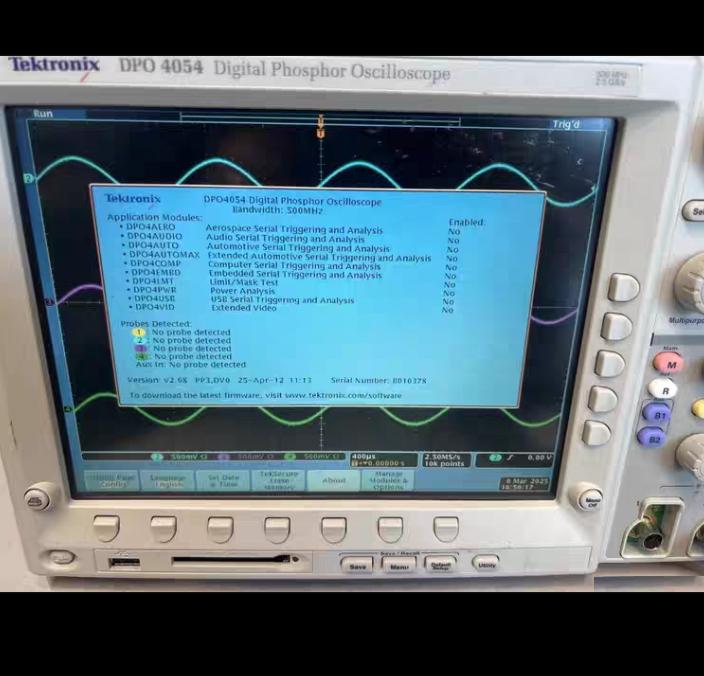Viewport: 704px width, 676px height.
Task: Tap the white Reference R button
Action: [x=663, y=390]
